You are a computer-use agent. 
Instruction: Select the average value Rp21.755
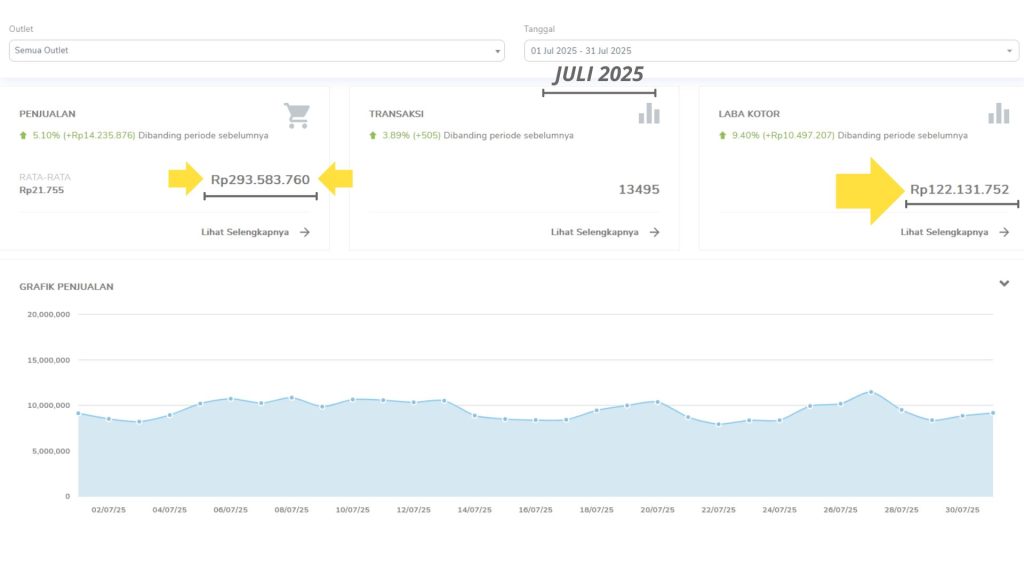42,190
